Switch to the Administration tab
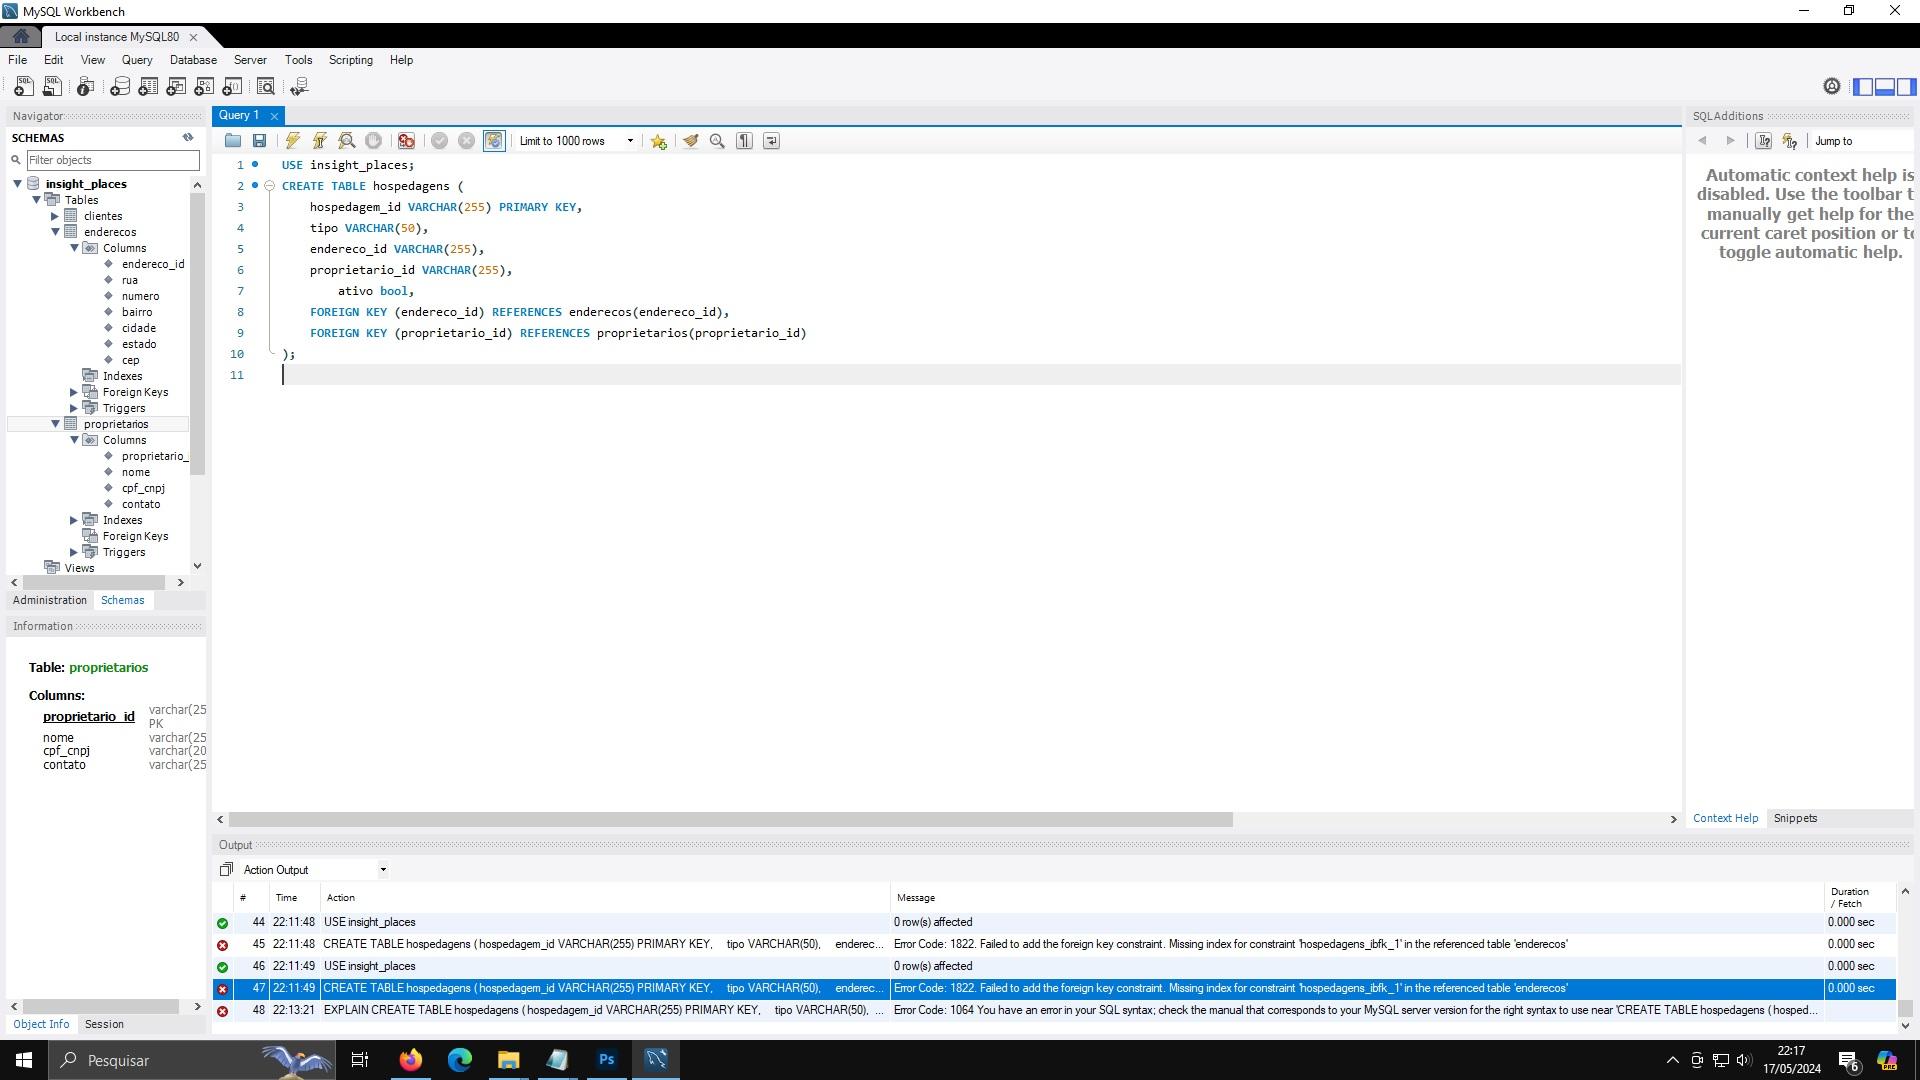 click(x=50, y=599)
